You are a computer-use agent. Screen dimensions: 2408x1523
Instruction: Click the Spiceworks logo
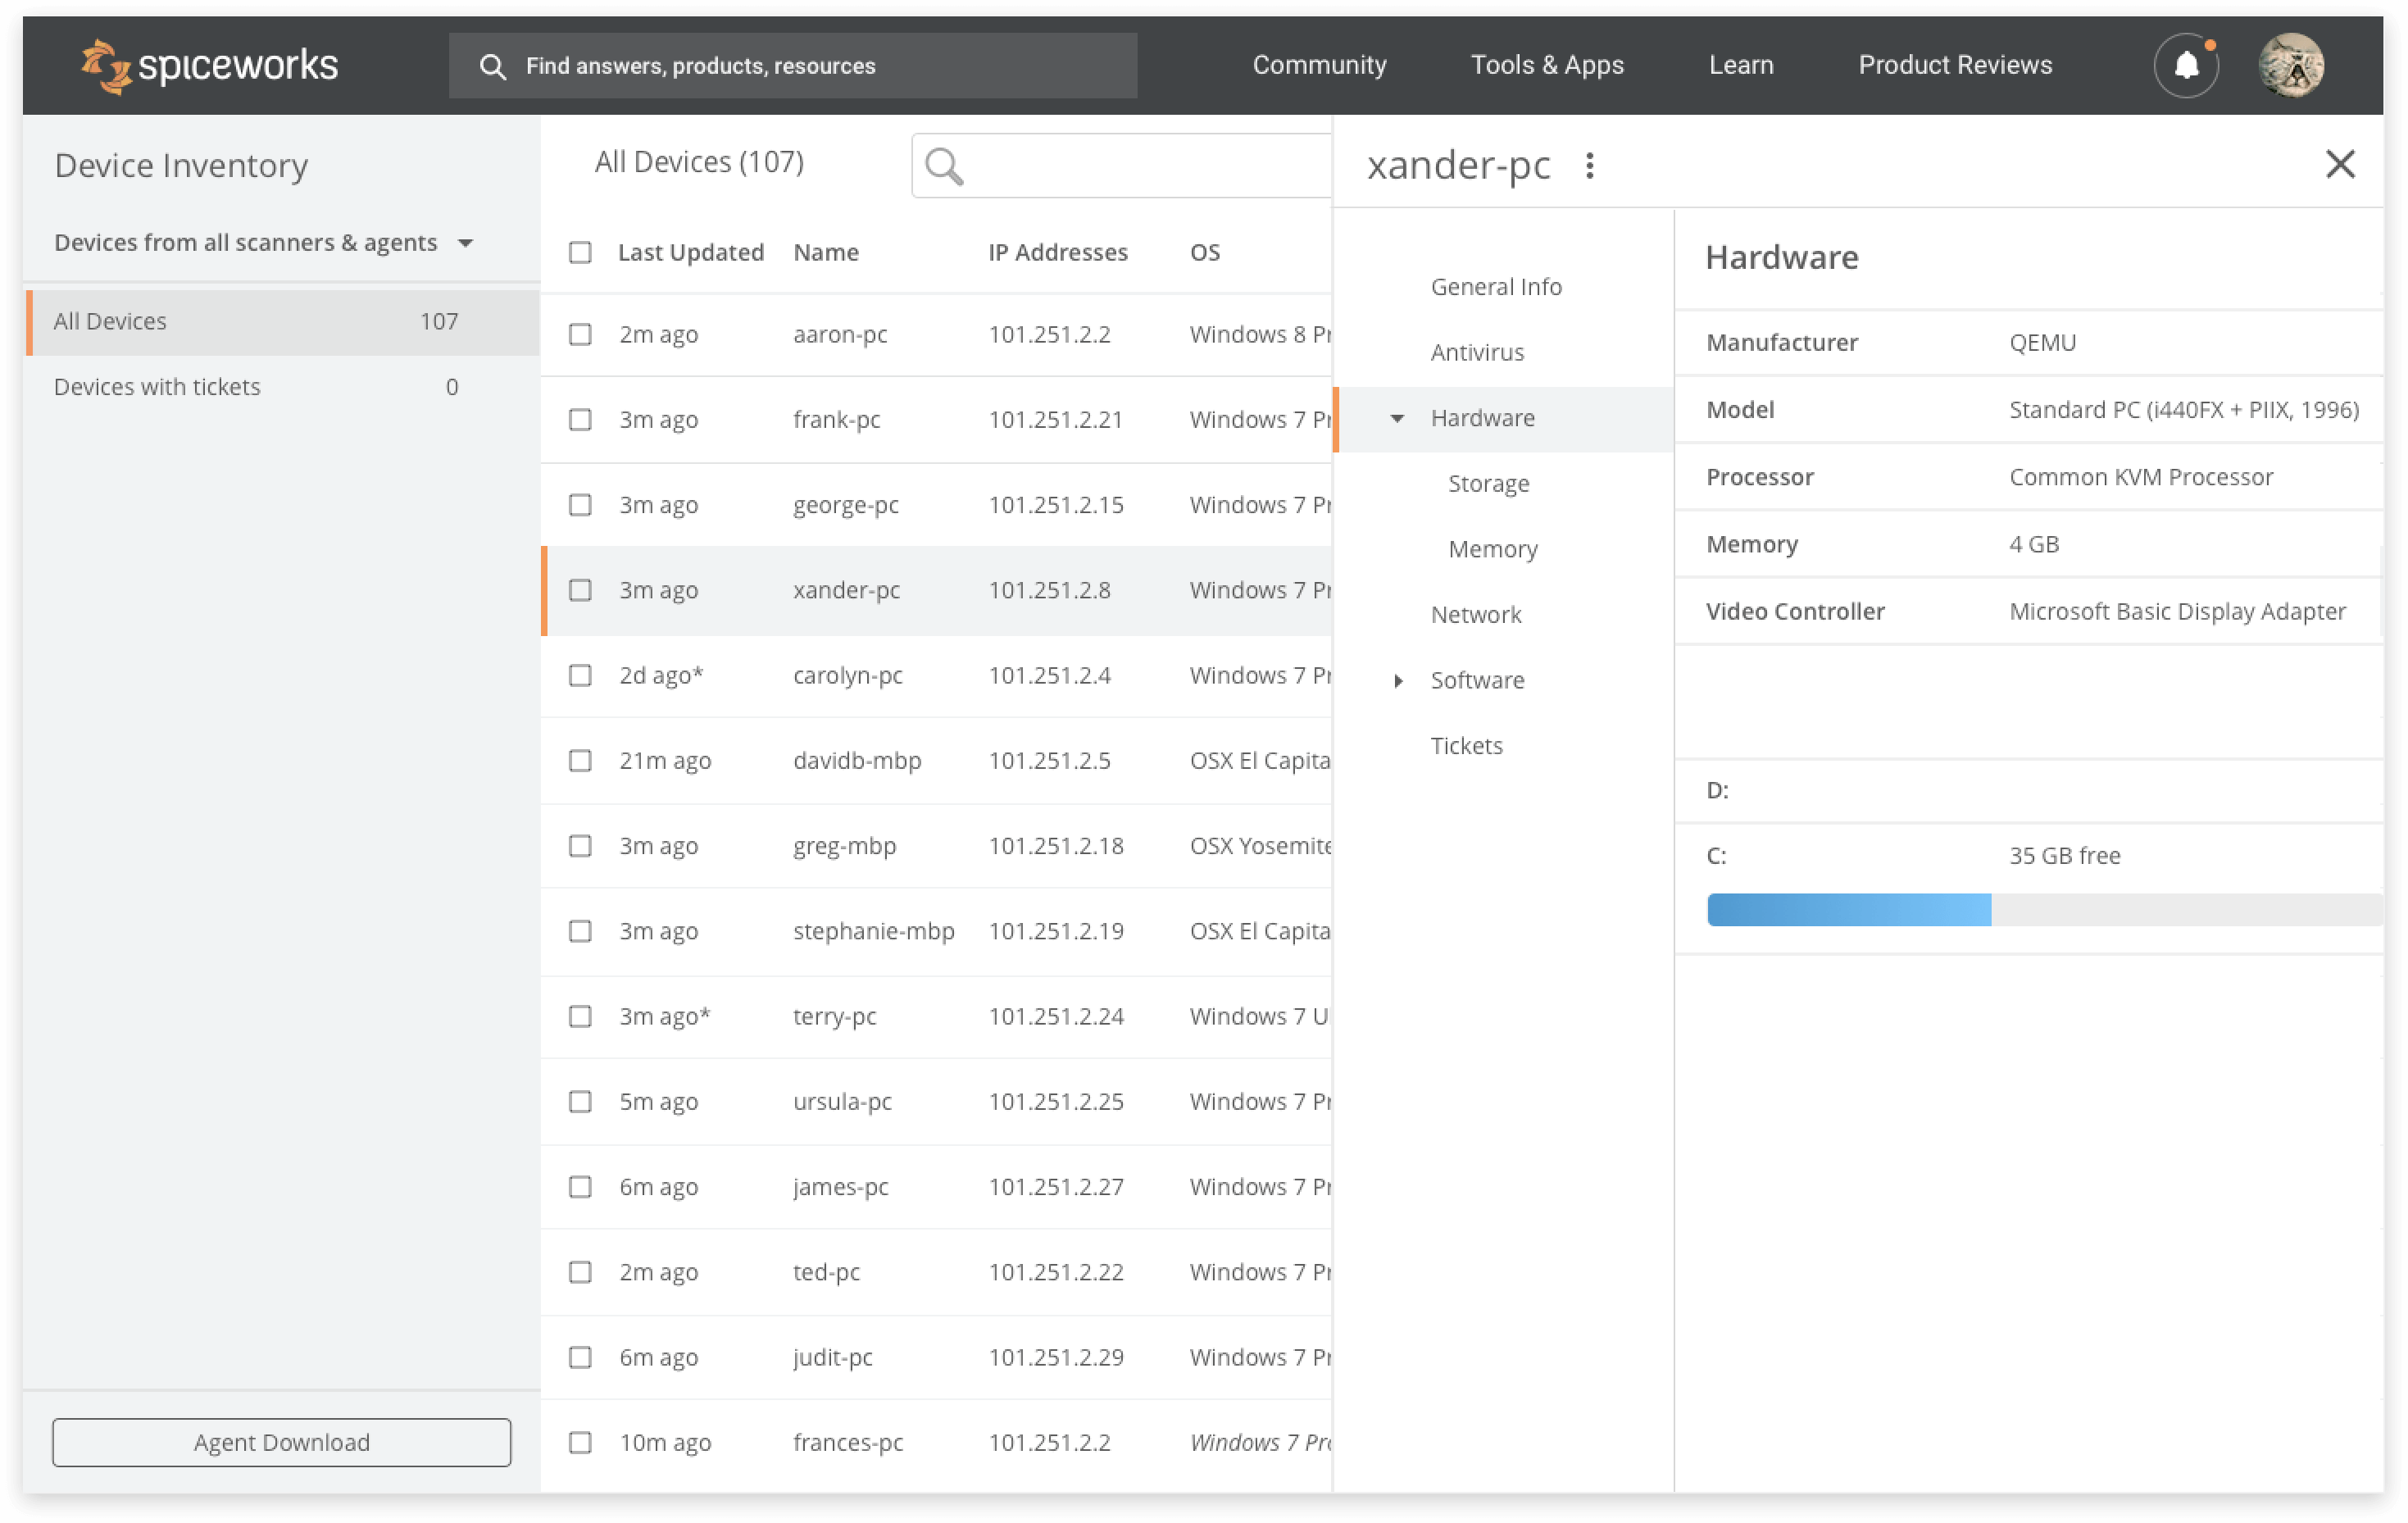(x=209, y=66)
